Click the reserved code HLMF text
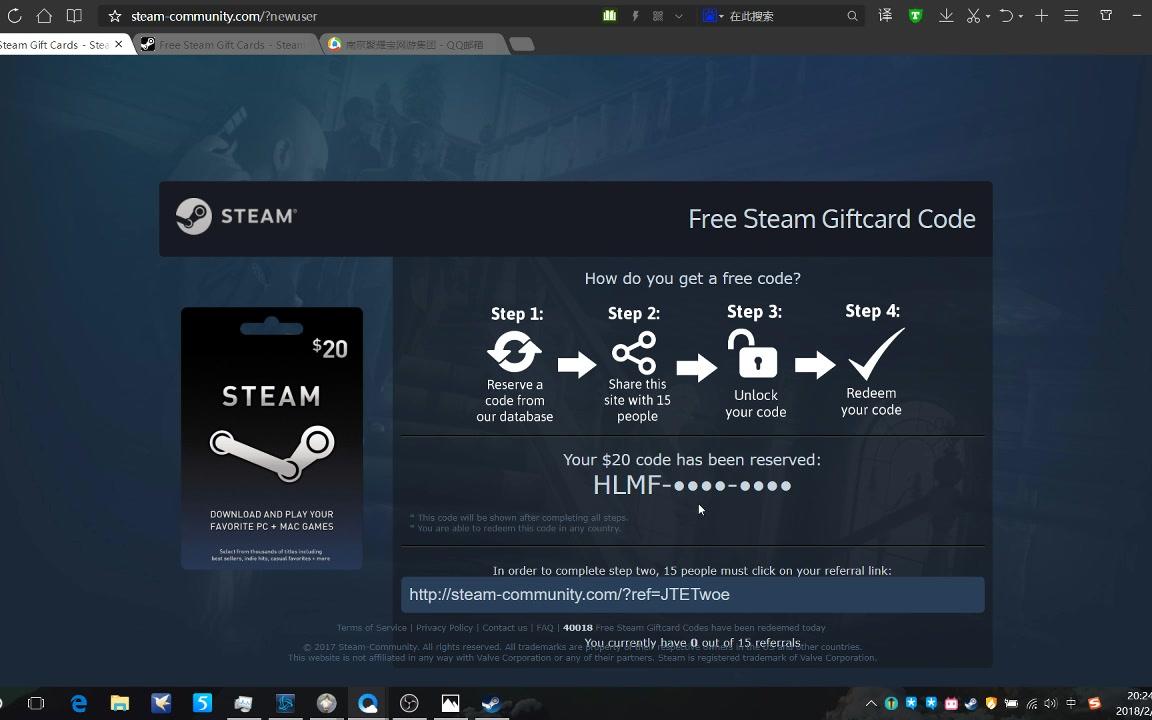 click(692, 486)
